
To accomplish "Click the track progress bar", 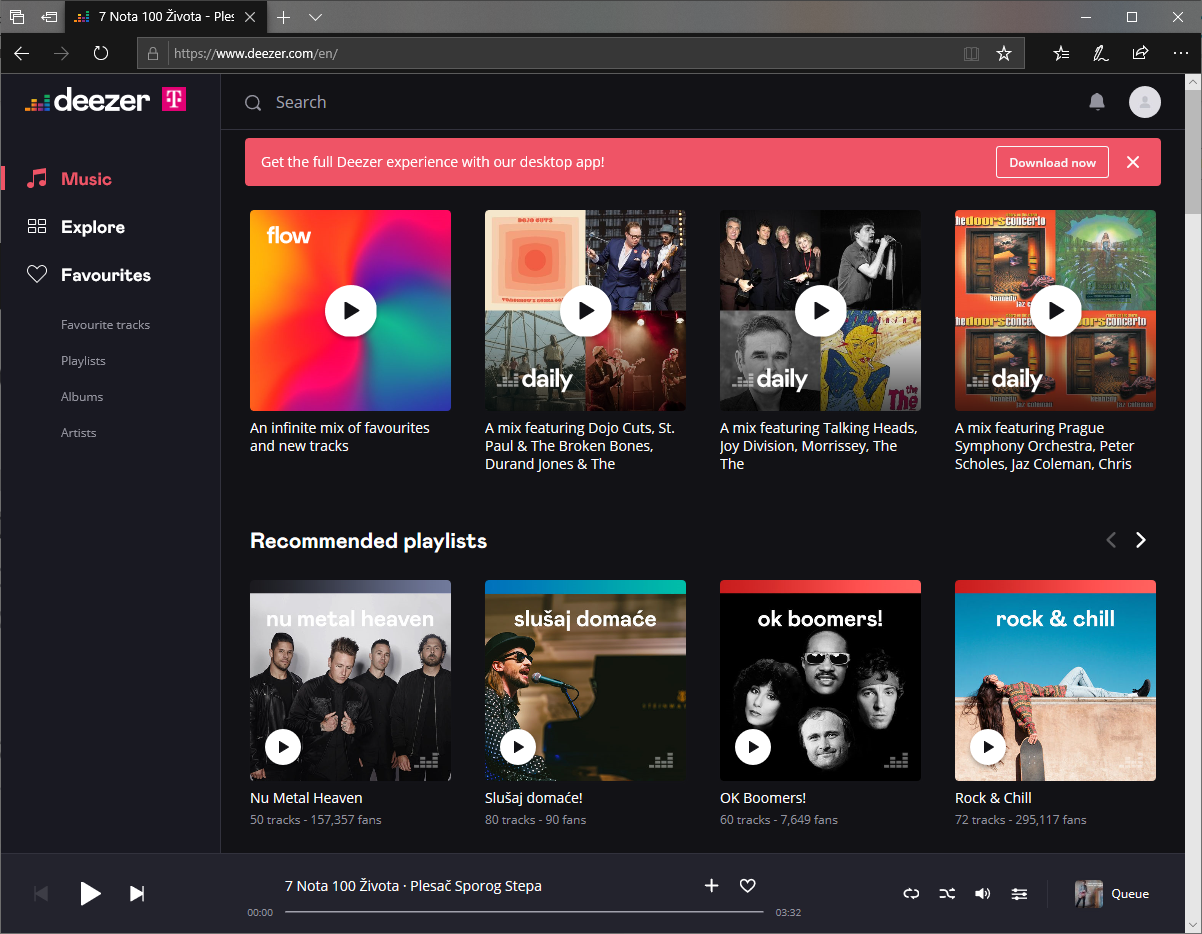I will tap(524, 912).
